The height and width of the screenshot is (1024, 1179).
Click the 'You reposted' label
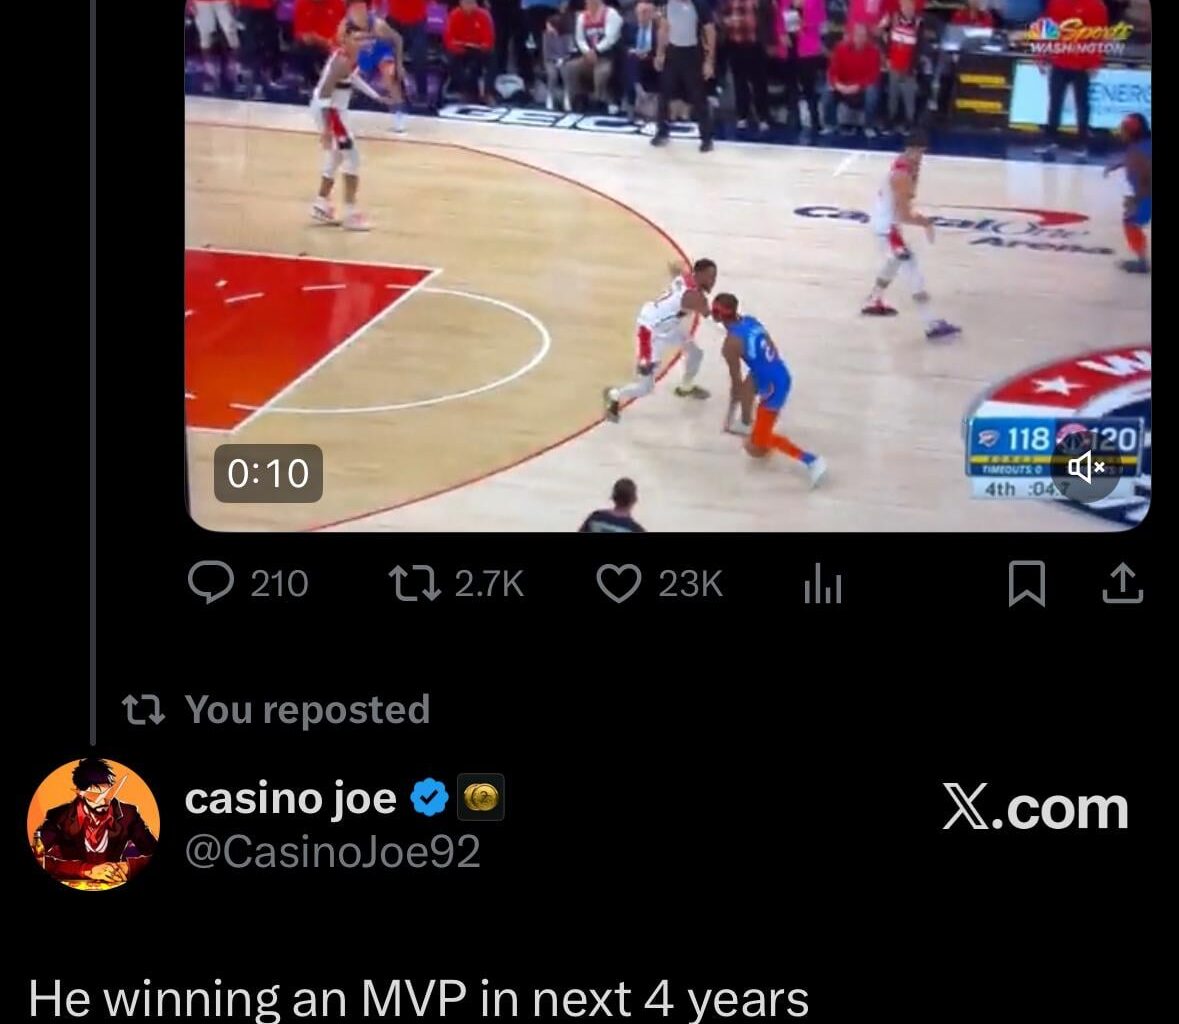tap(308, 710)
